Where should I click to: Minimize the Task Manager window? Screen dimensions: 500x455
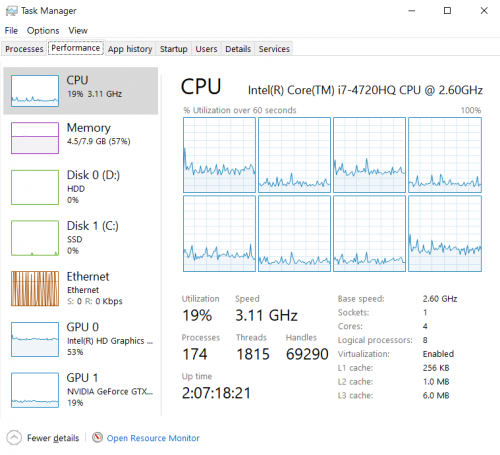[x=412, y=11]
